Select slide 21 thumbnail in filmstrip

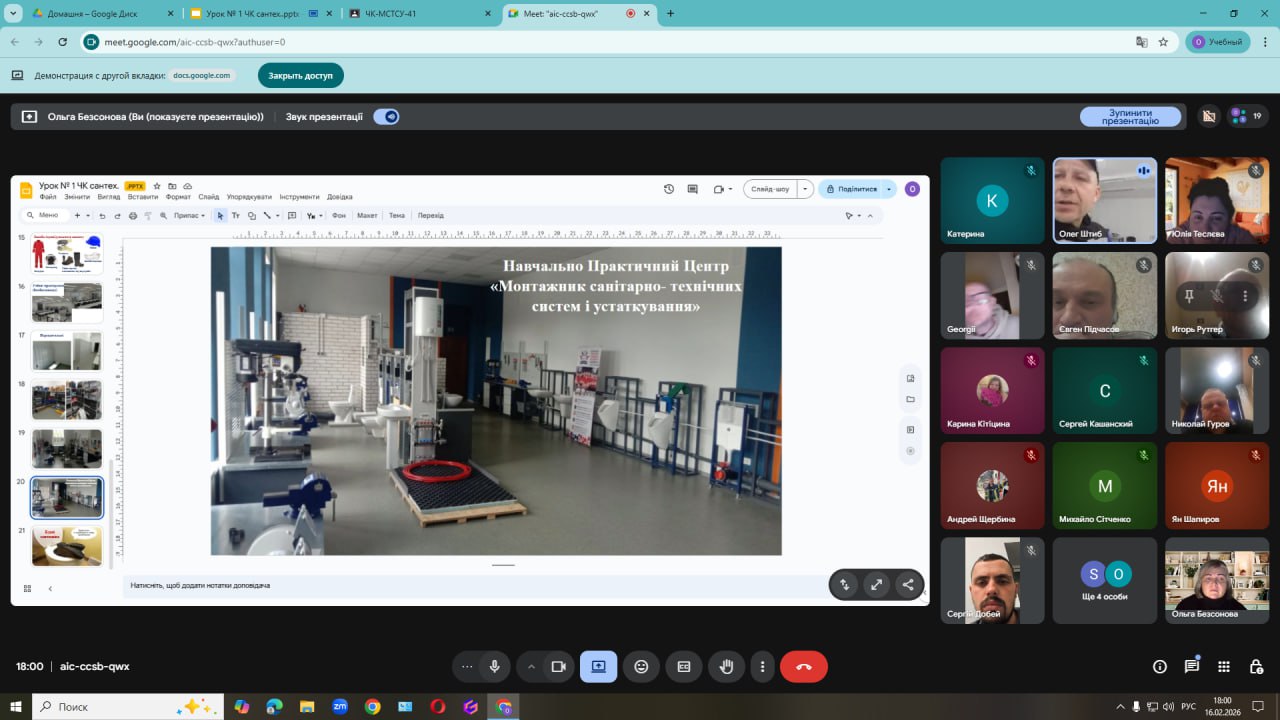(67, 546)
